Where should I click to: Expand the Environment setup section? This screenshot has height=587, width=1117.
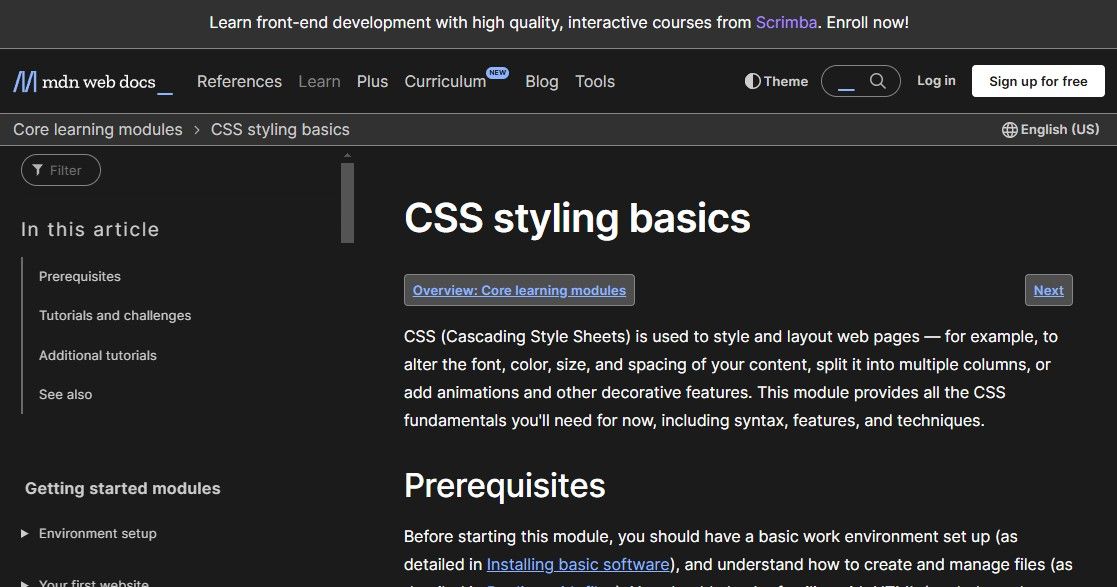click(25, 534)
